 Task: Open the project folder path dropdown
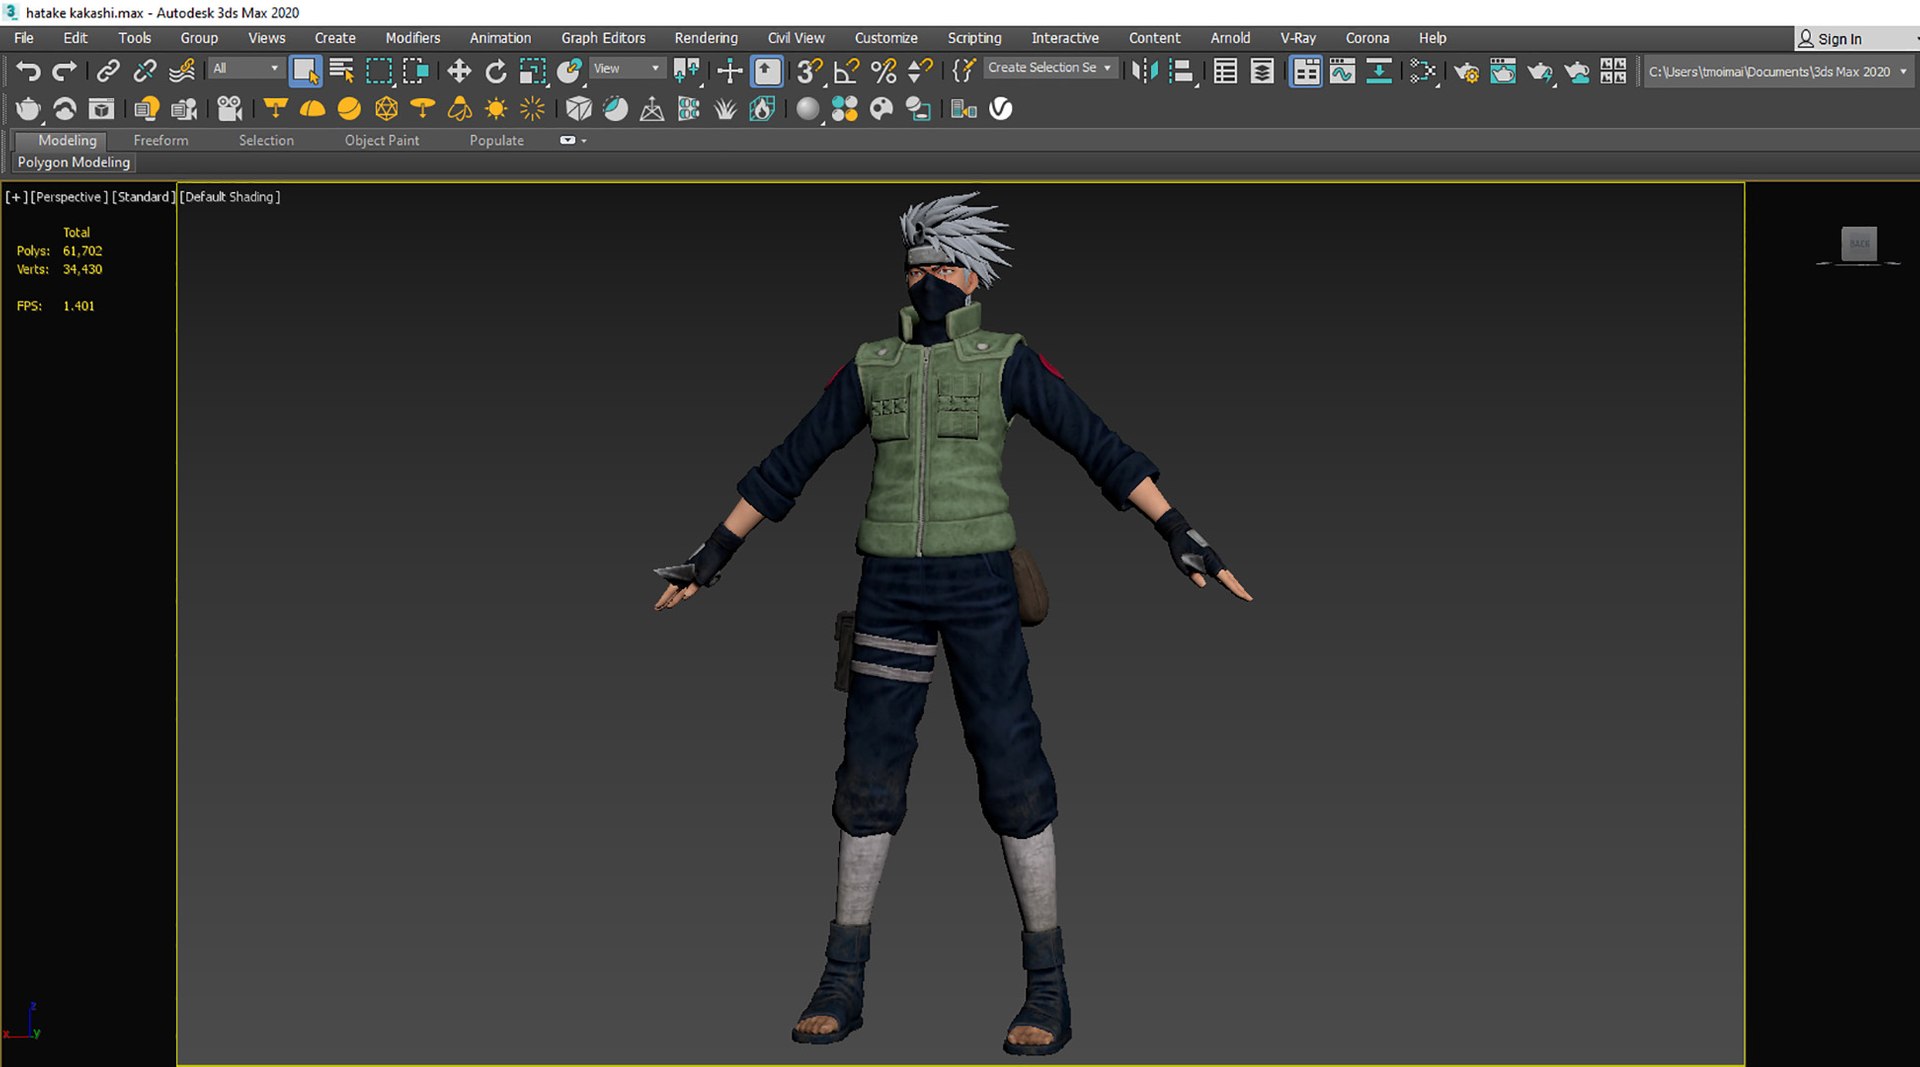[1778, 72]
